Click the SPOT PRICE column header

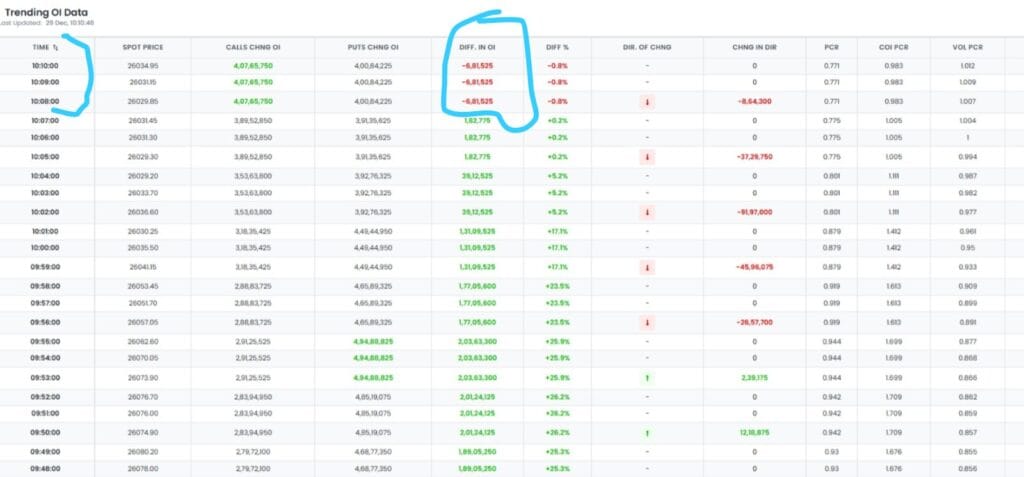[x=142, y=47]
